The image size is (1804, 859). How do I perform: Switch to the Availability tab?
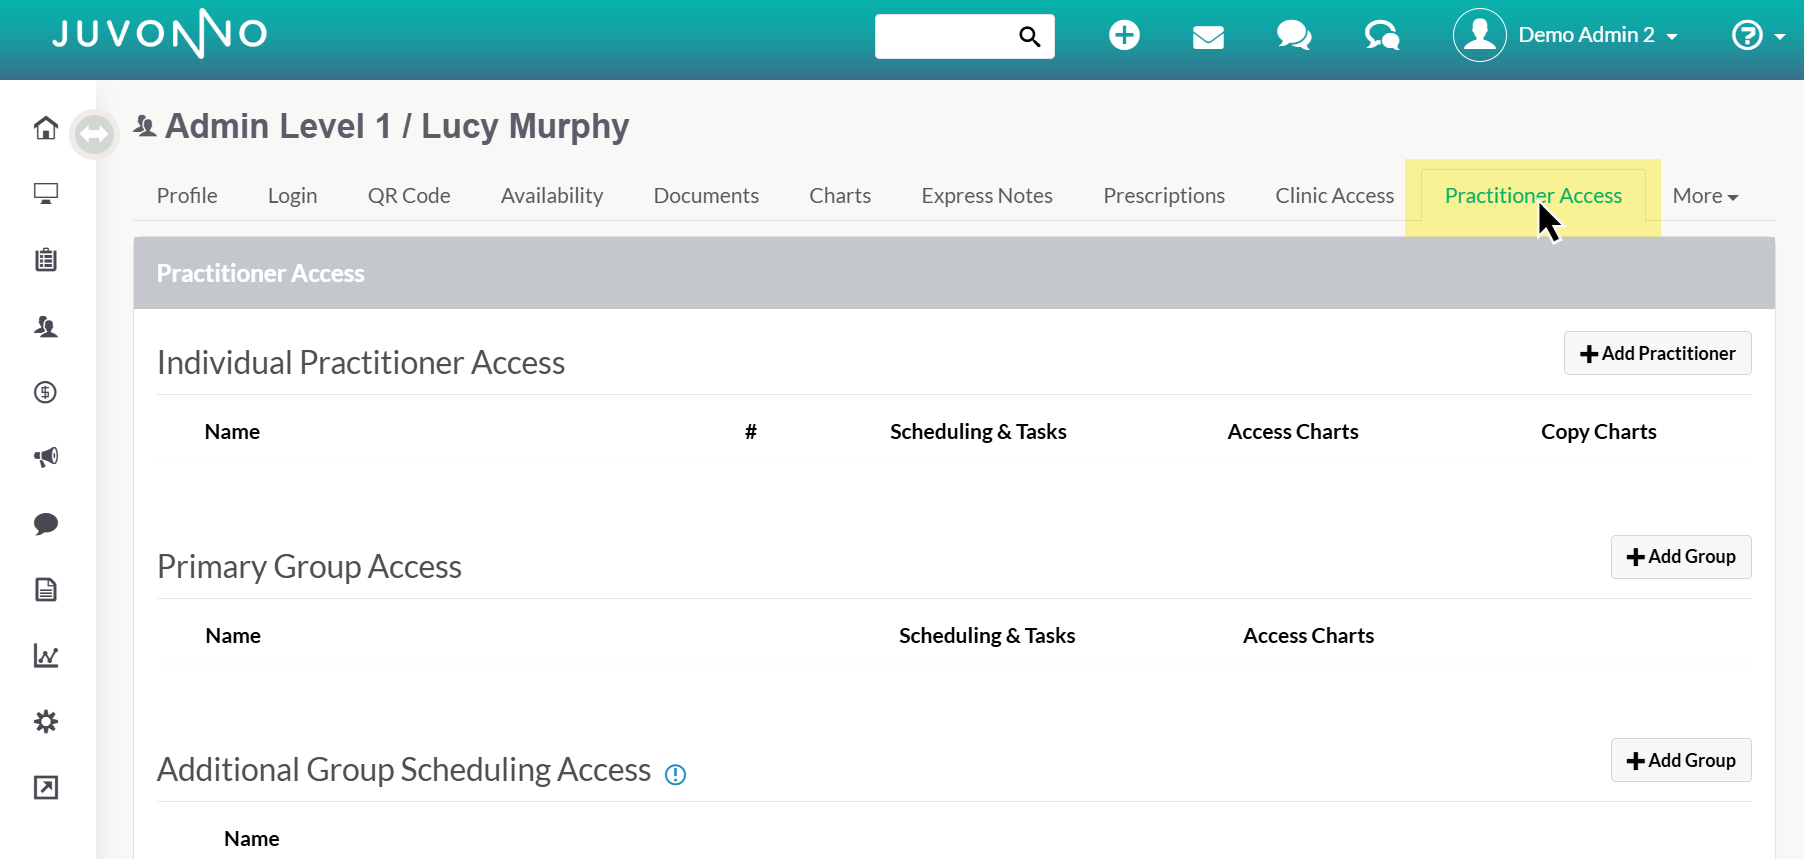tap(552, 196)
